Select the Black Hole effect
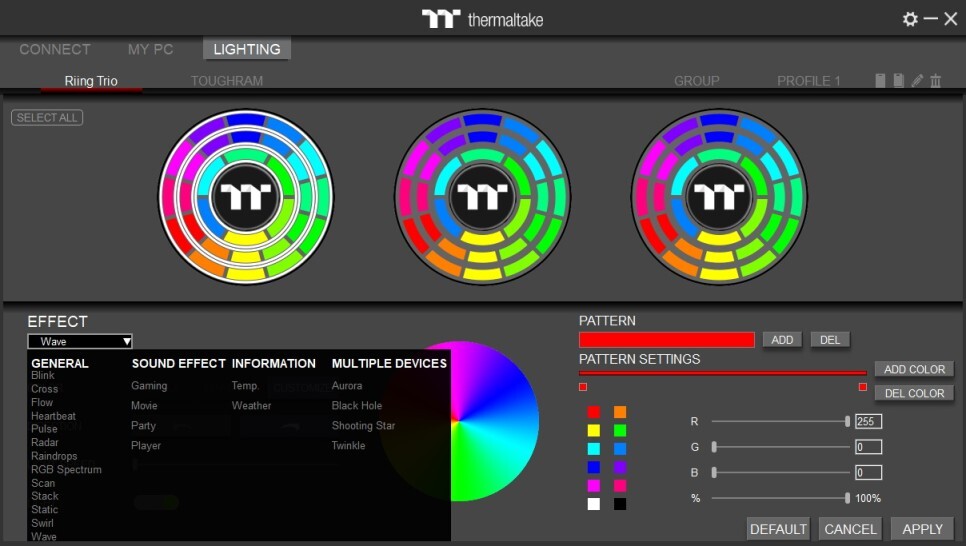 pyautogui.click(x=357, y=405)
